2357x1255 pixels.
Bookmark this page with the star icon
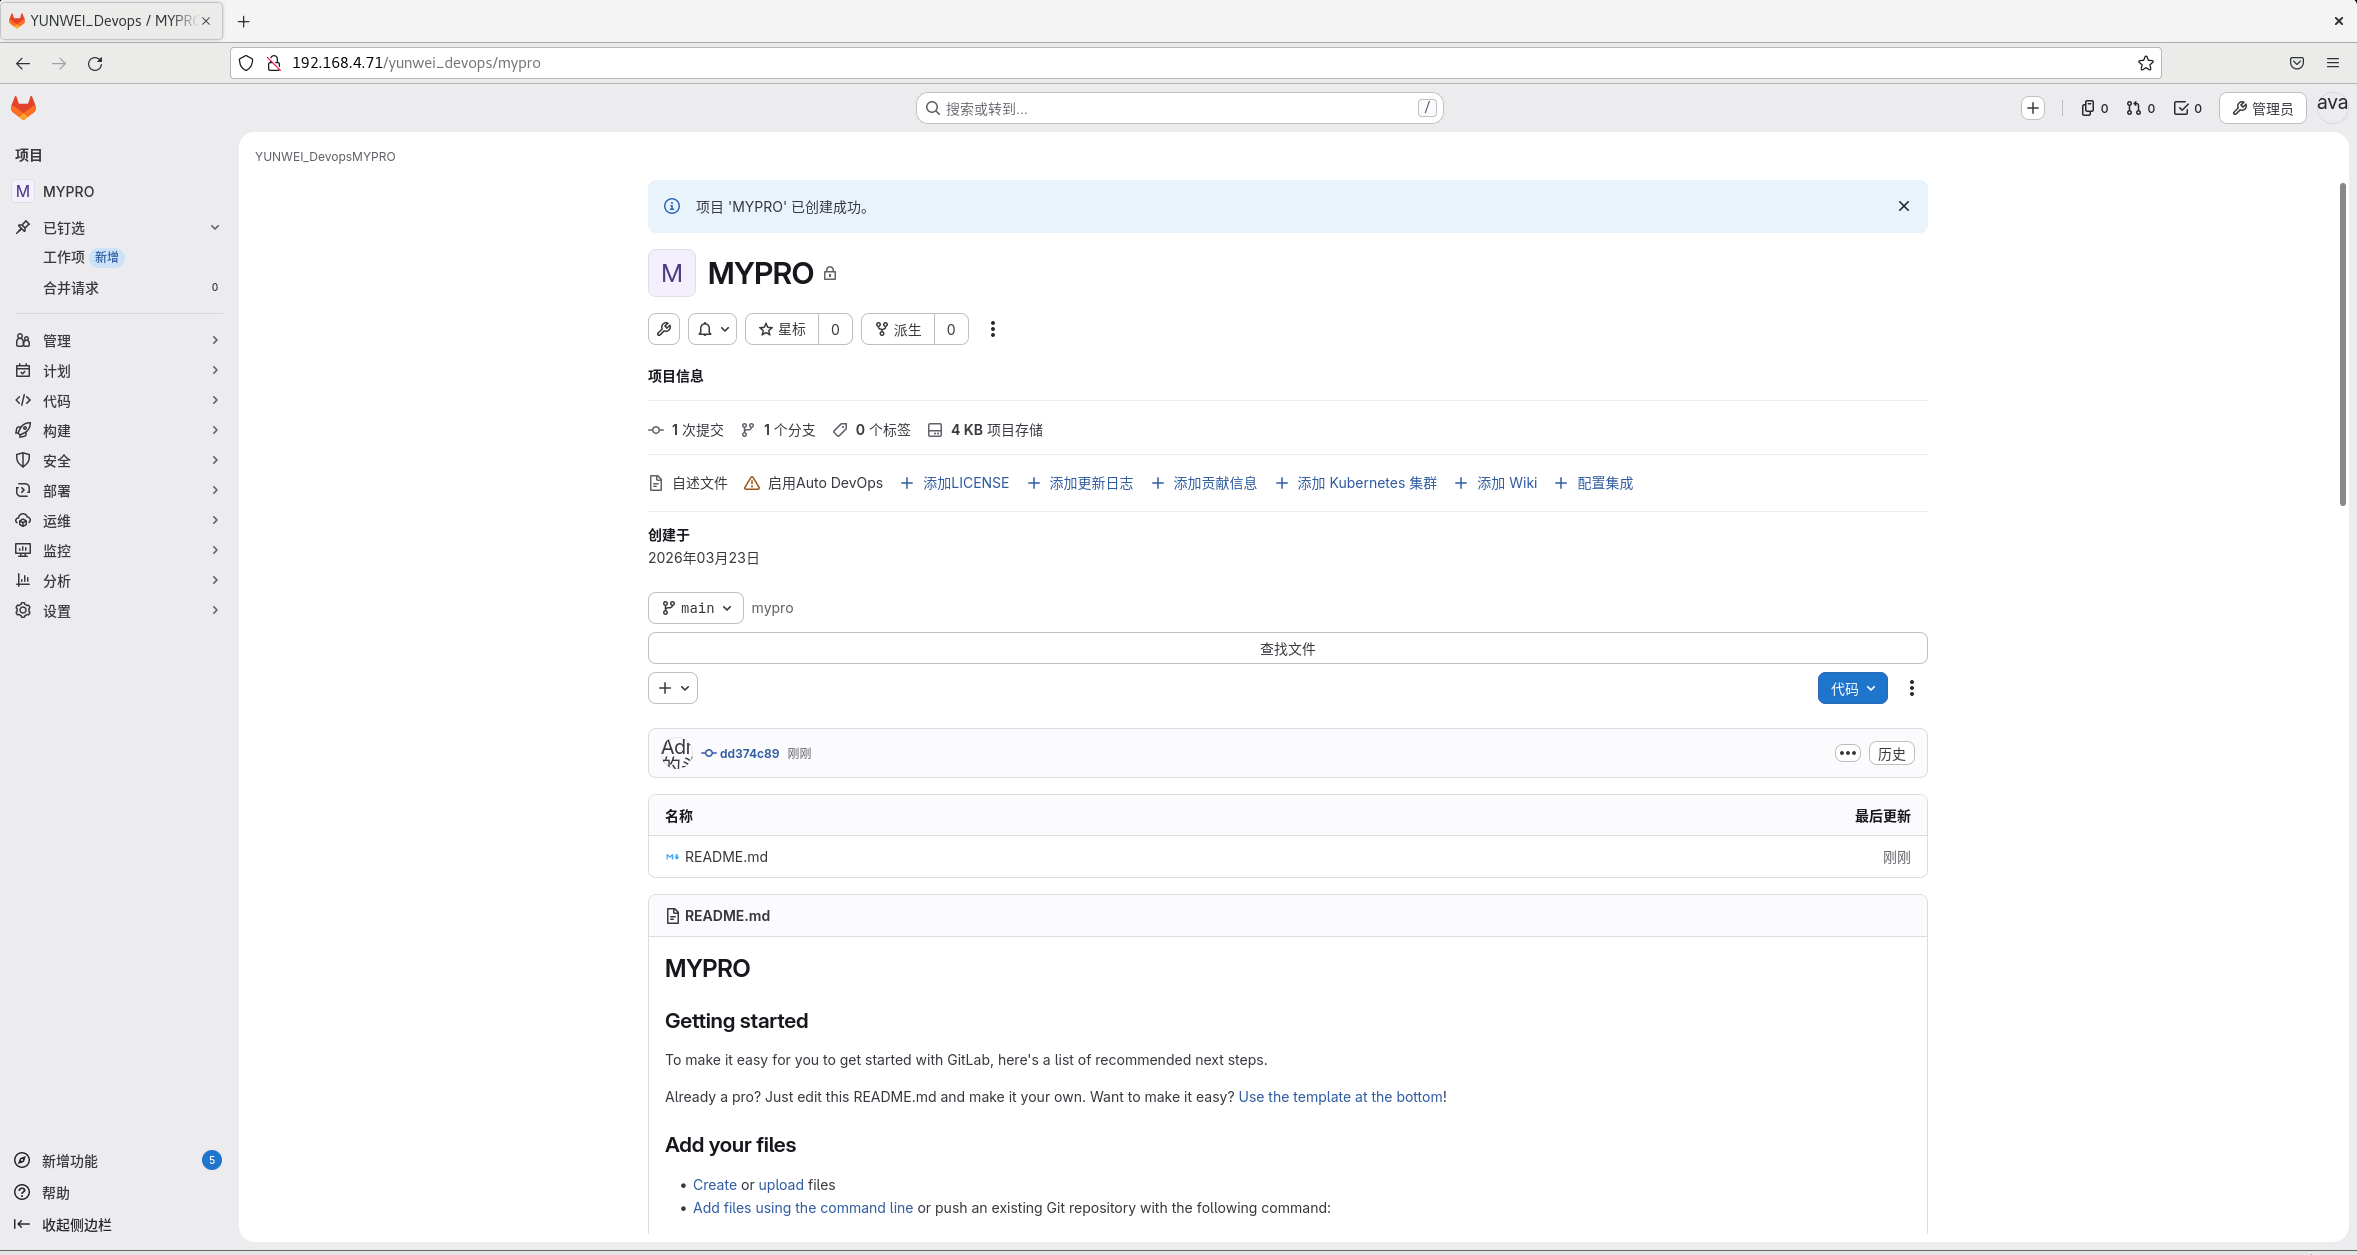(x=2145, y=63)
